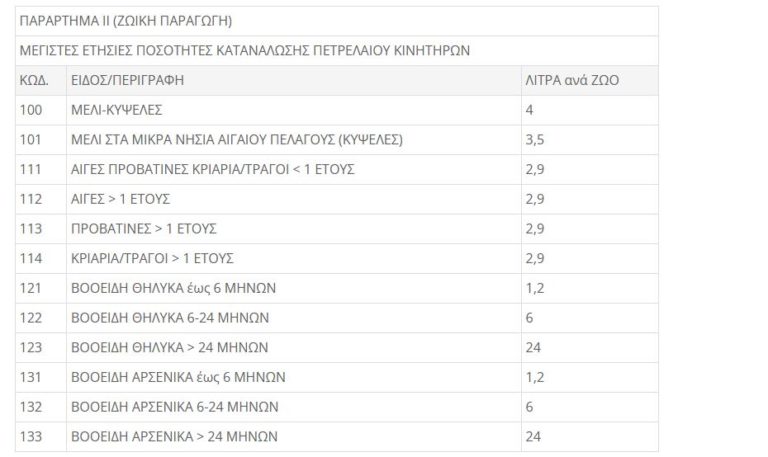Click the ΠΡΟΒΑΤΙΝΕΣ > 1 ΕΤΟΥΣ description
Screen dimensions: 768x457
[x=143, y=229]
